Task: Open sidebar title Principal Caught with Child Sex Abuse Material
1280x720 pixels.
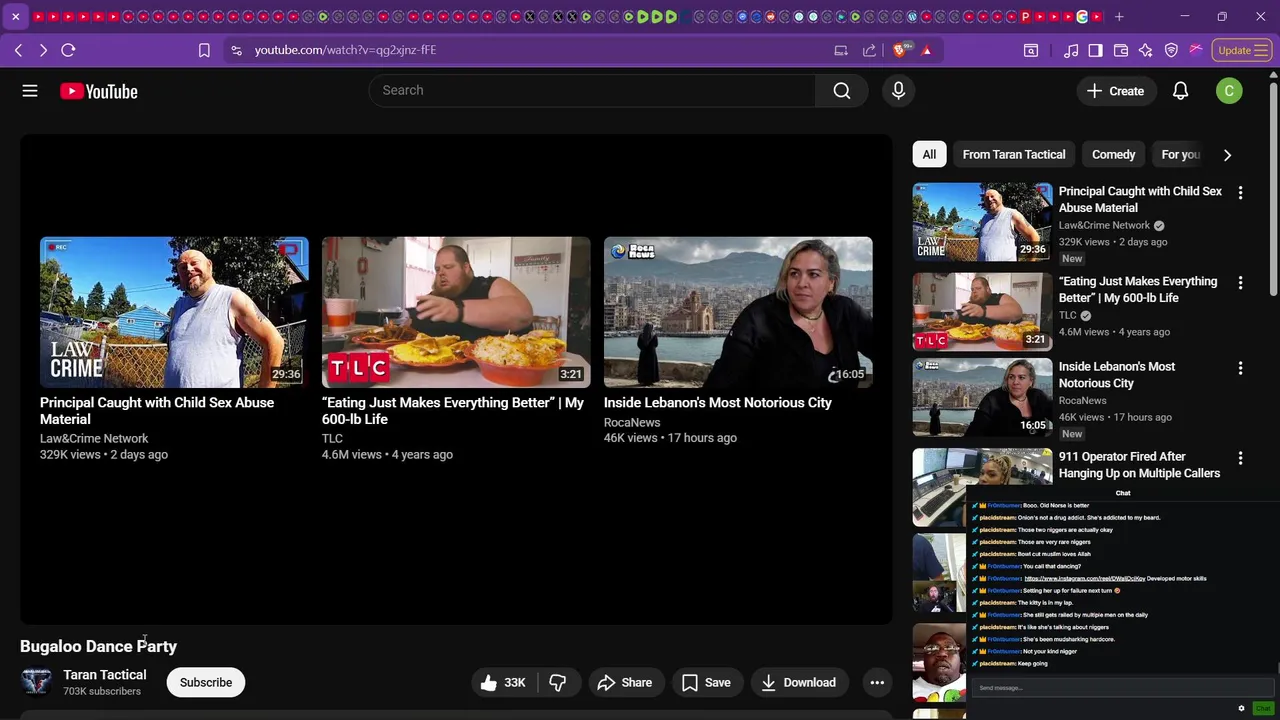Action: coord(1140,199)
